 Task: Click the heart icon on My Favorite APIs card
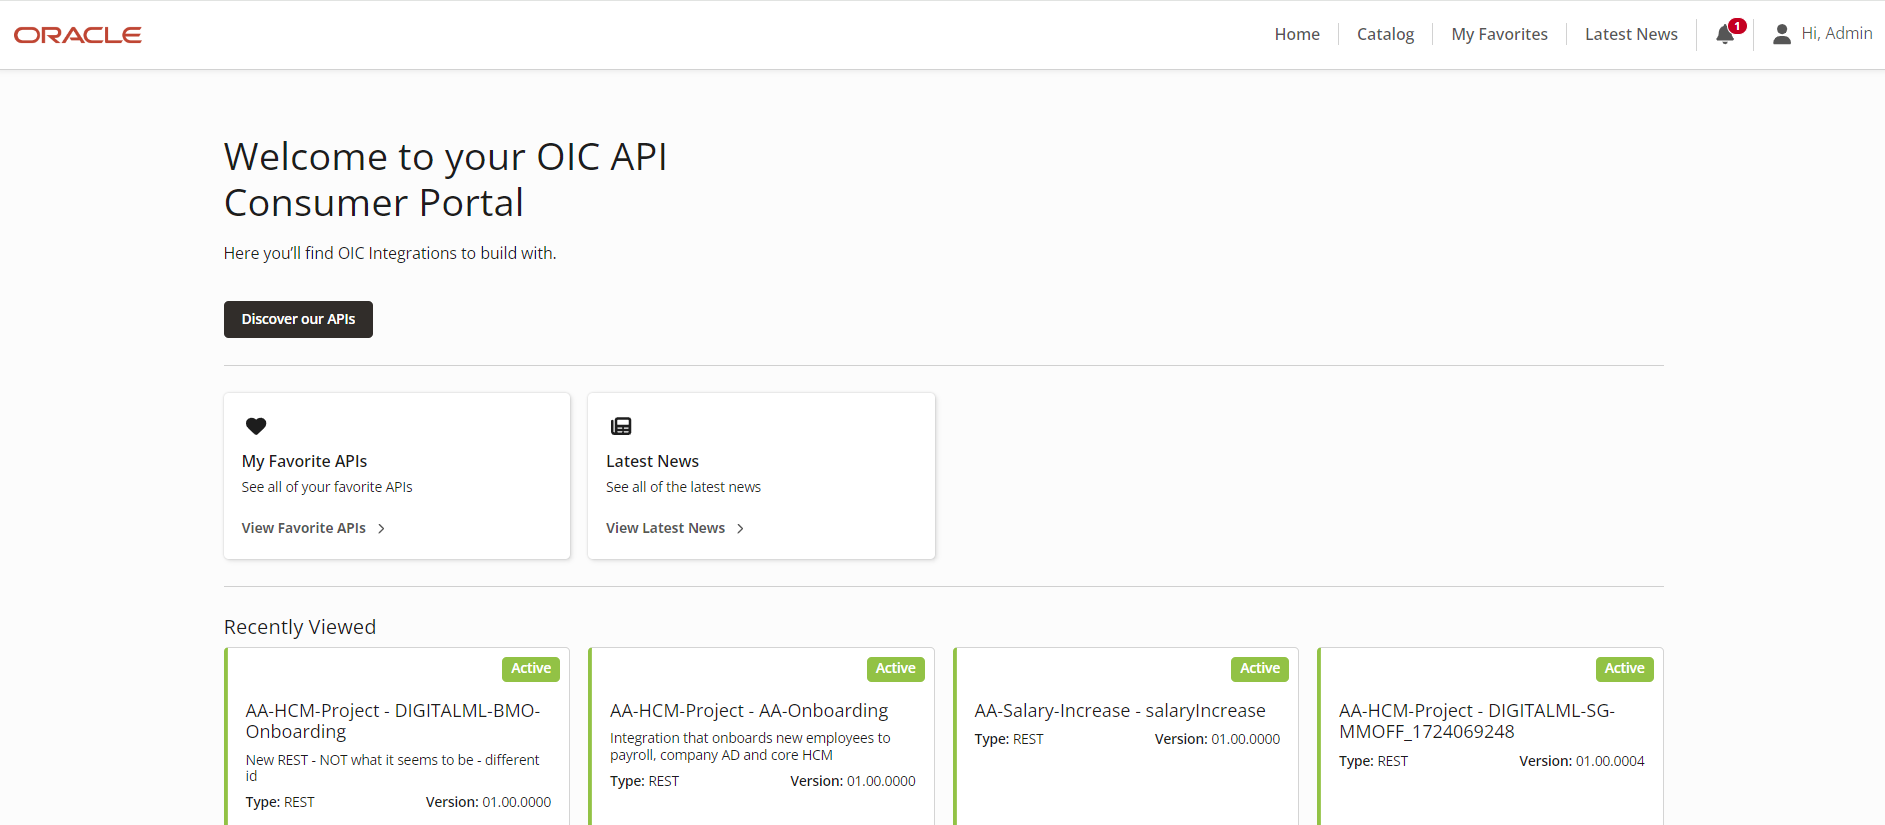pos(256,426)
